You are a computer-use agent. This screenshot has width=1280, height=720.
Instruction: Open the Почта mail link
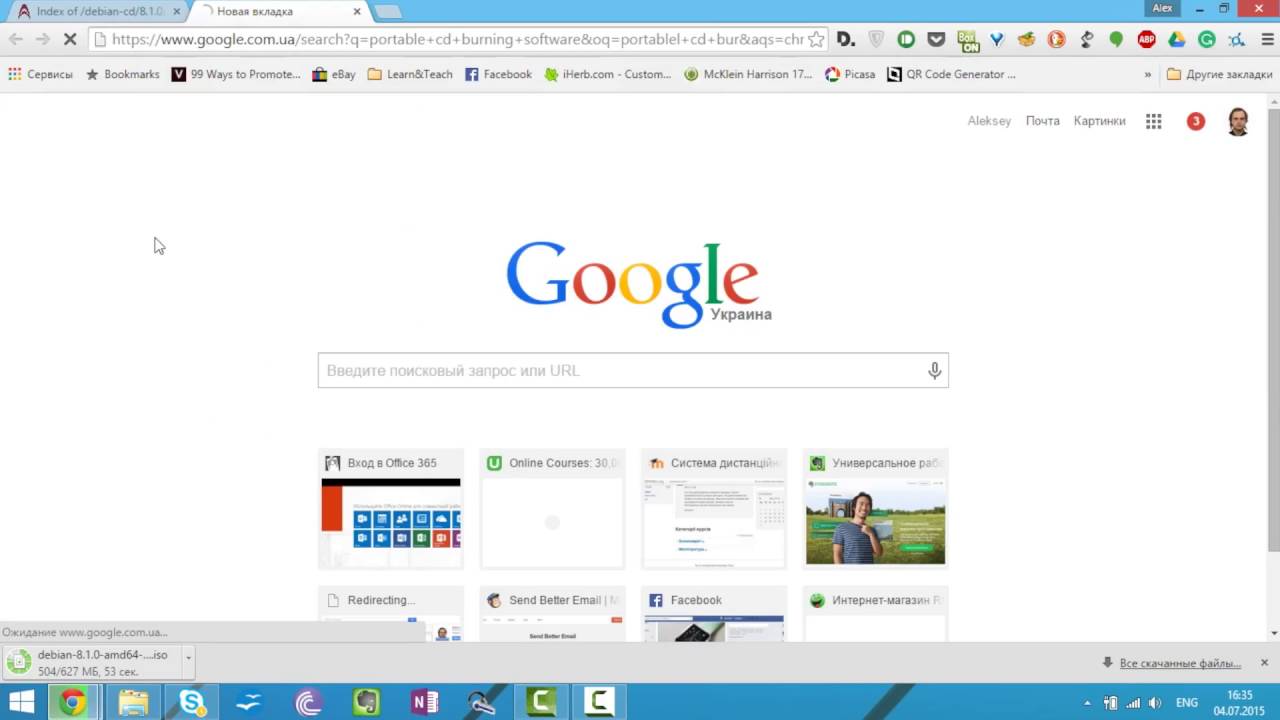(1042, 121)
